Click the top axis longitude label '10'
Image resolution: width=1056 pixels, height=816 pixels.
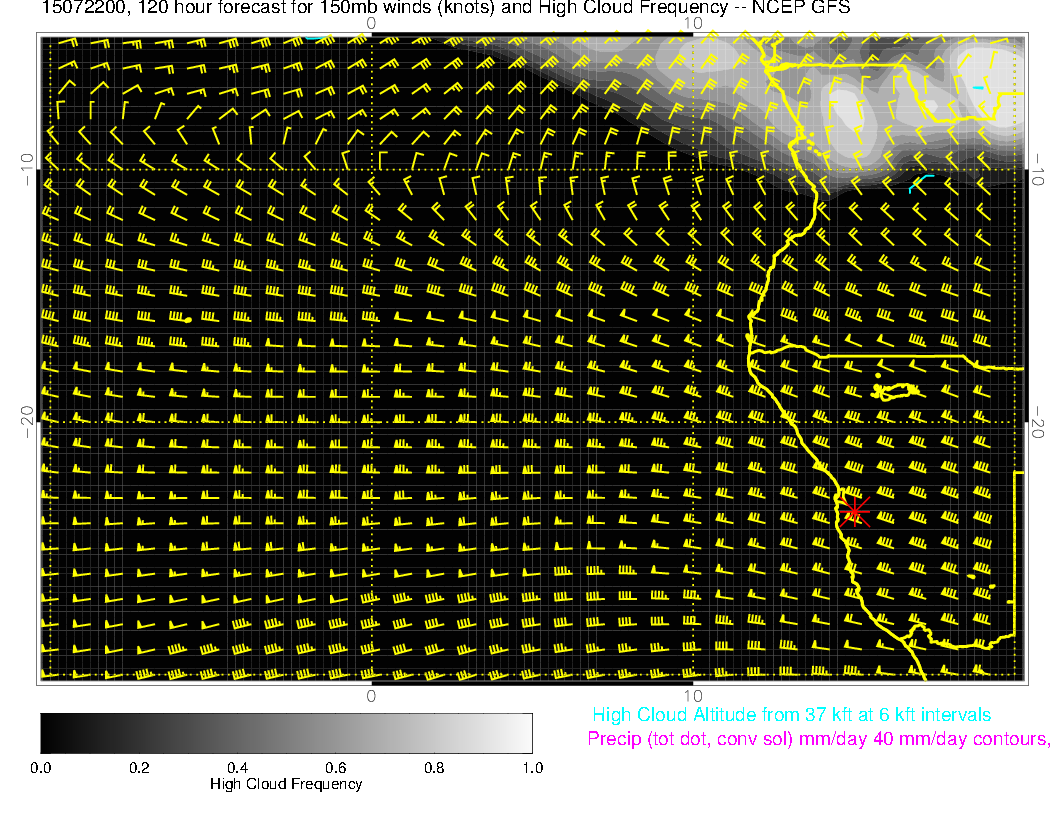(693, 24)
